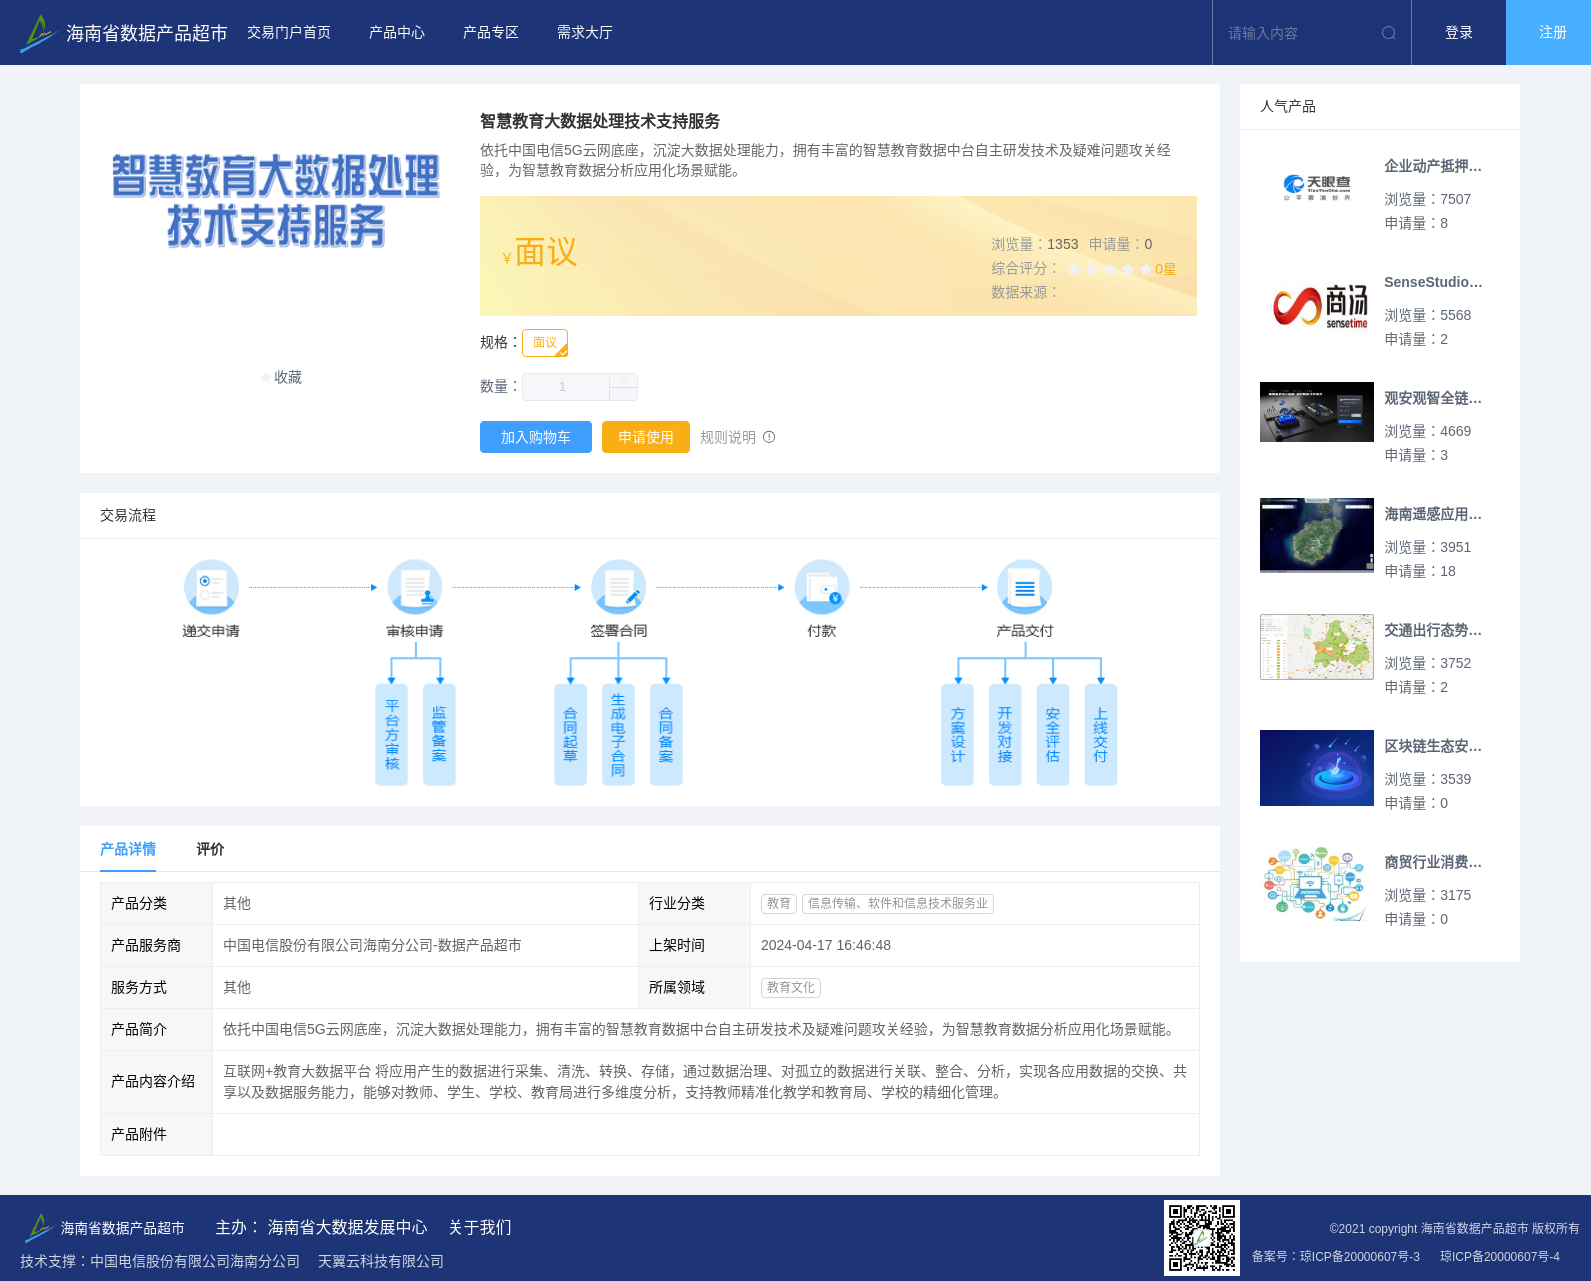Open the SenseStudio product thumbnail
Viewport: 1591px width, 1281px height.
pyautogui.click(x=1317, y=304)
